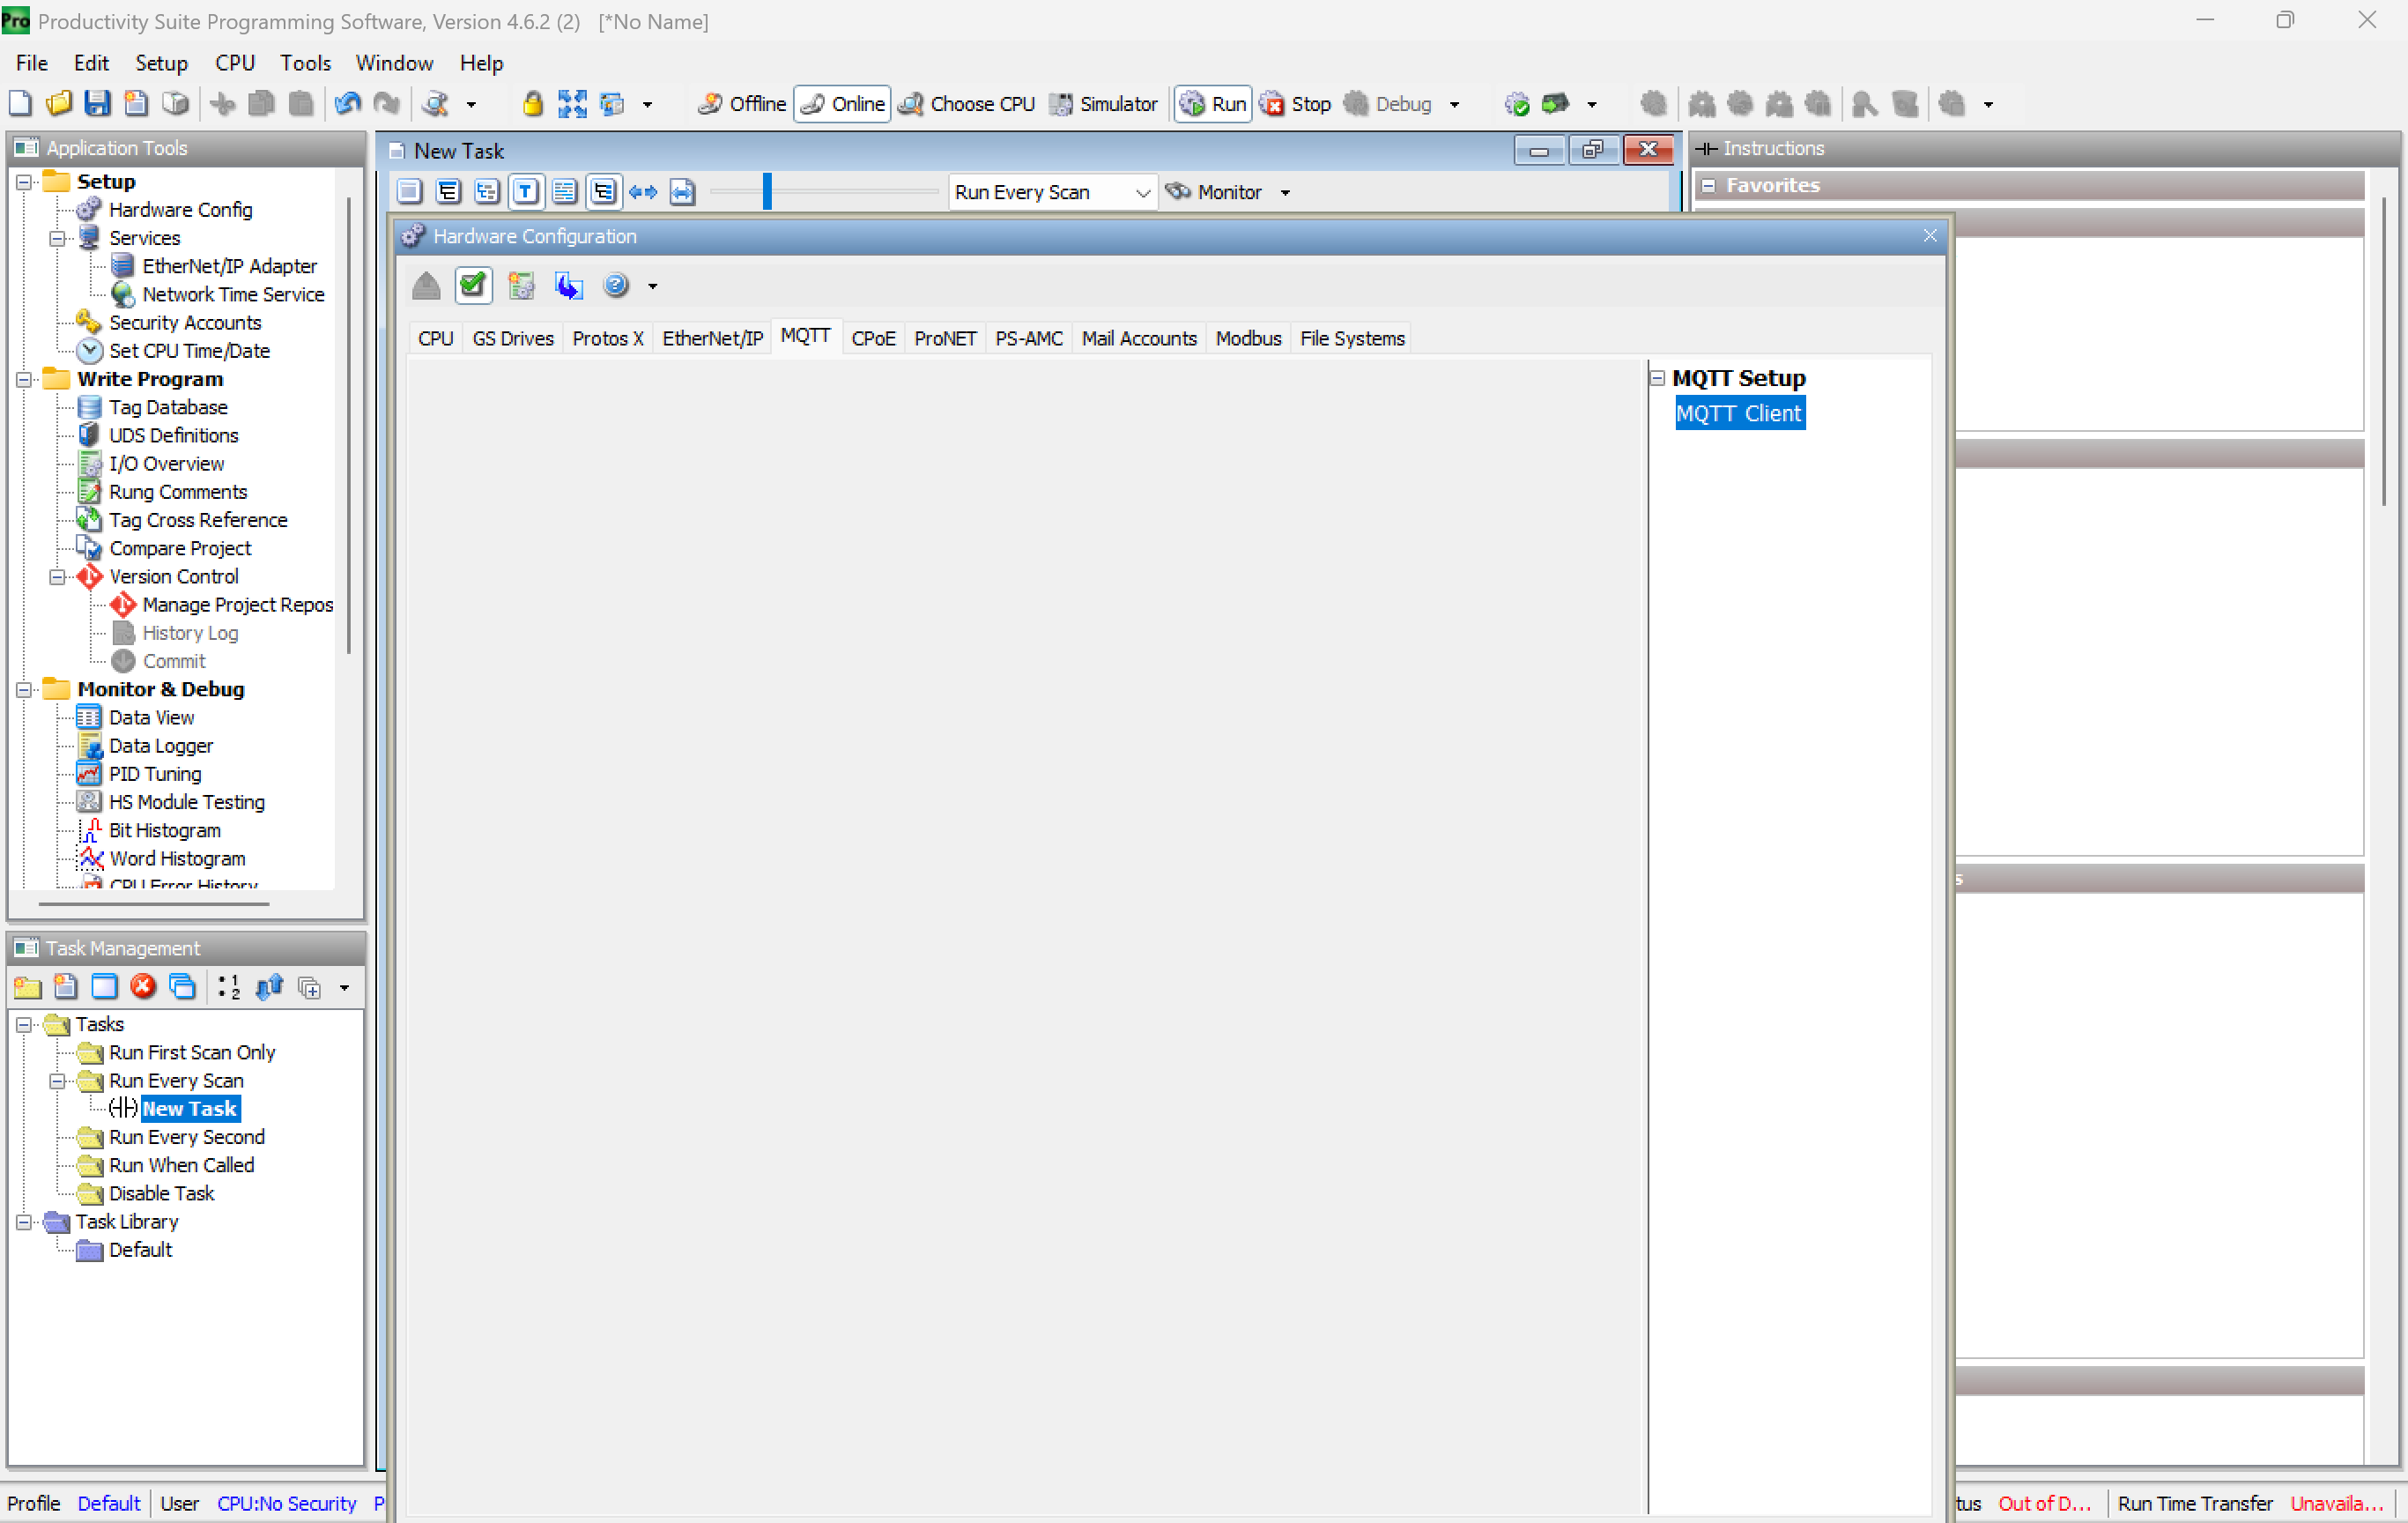
Task: Open the Debug dropdown arrow
Action: (x=1454, y=104)
